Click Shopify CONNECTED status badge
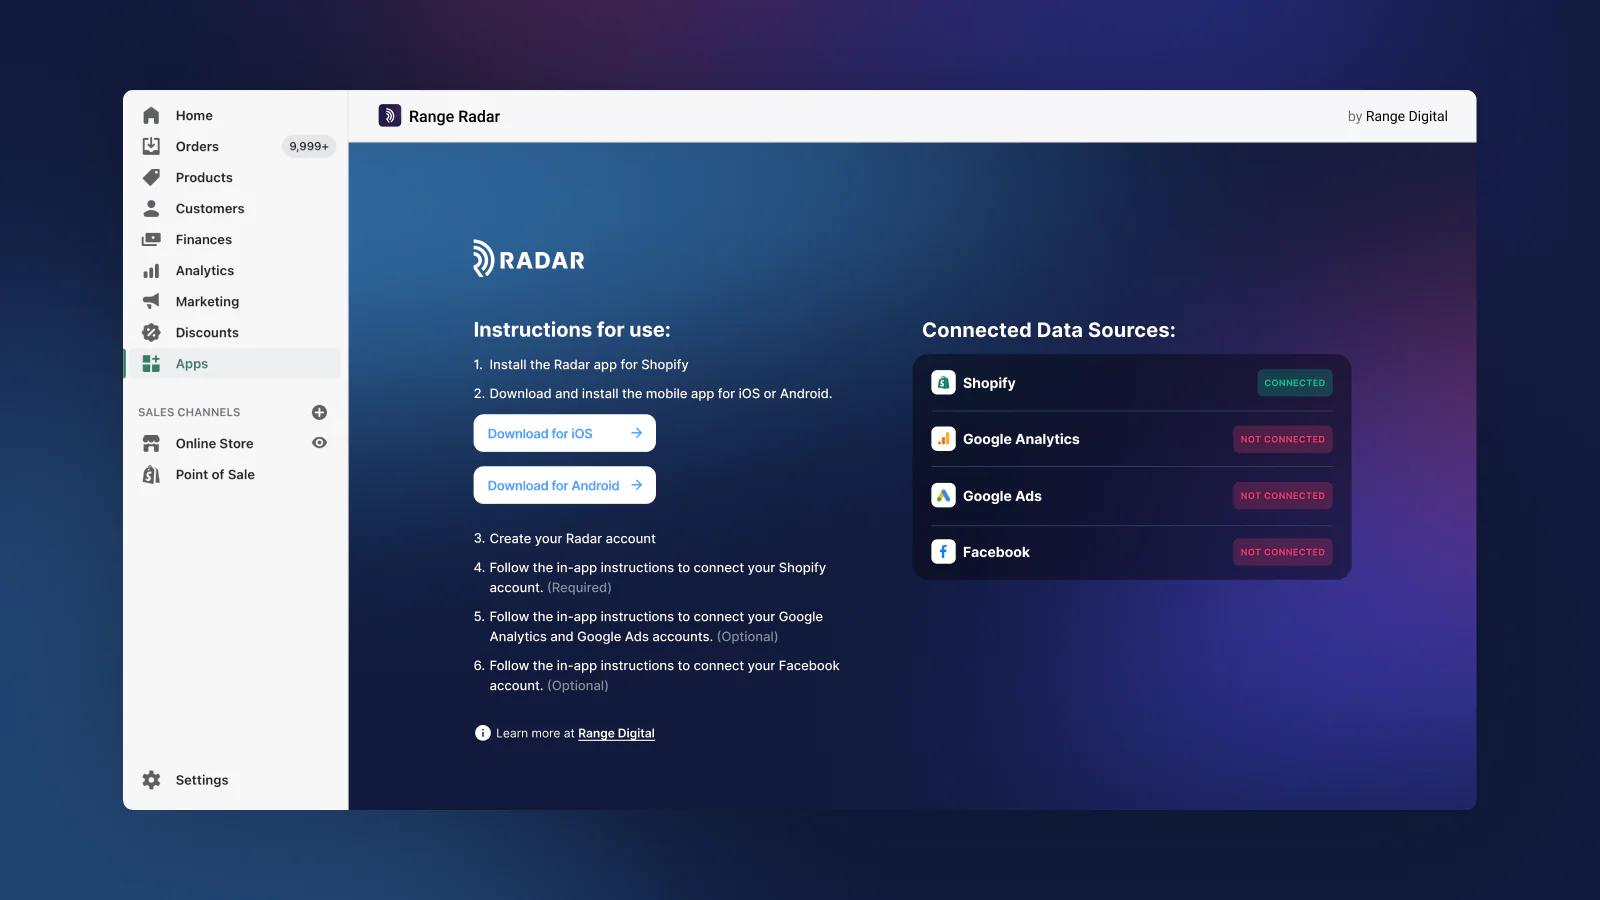This screenshot has height=900, width=1600. click(x=1294, y=383)
